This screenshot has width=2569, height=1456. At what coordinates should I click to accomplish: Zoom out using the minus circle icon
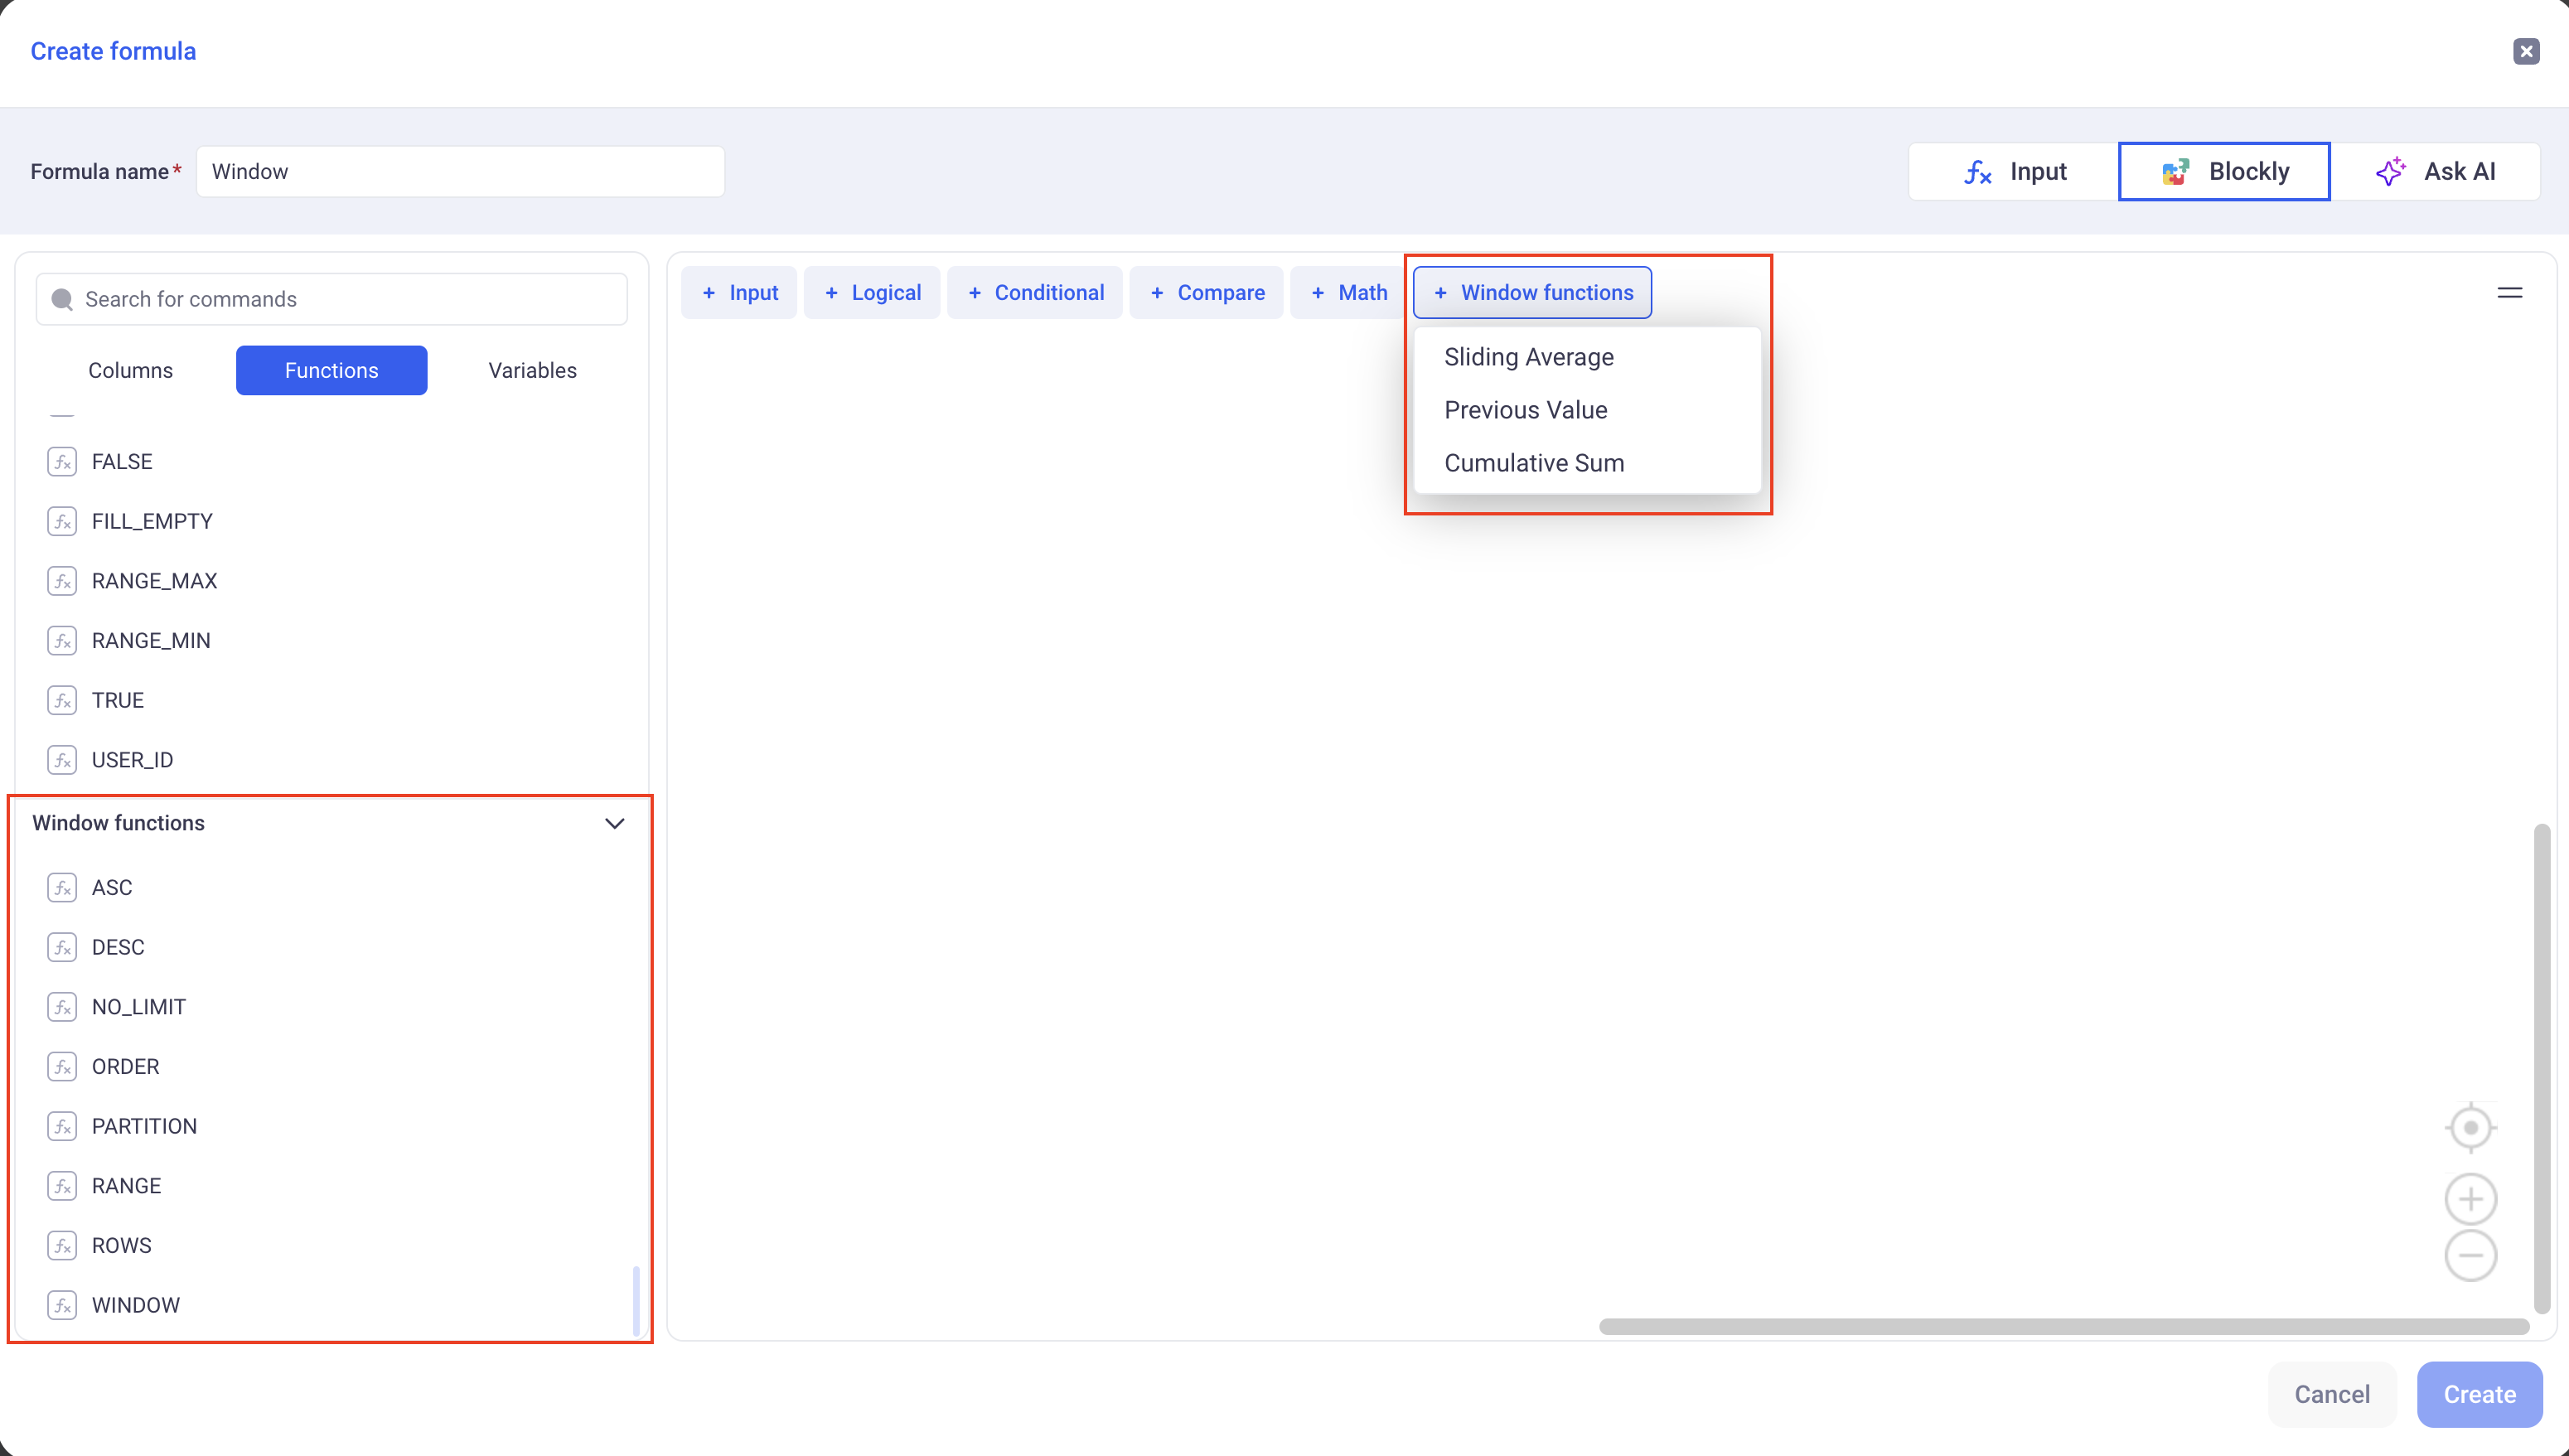pyautogui.click(x=2470, y=1256)
